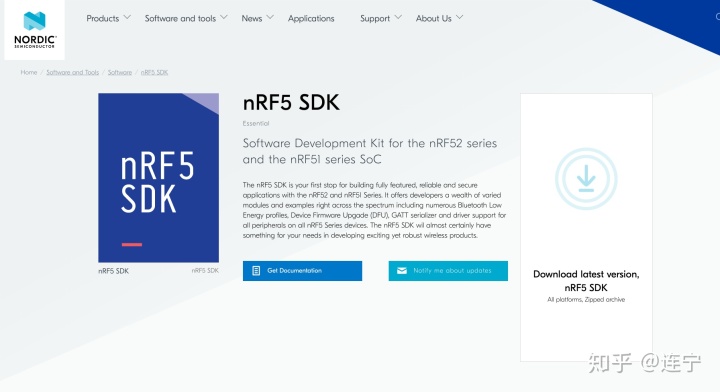Click All platforms, Zipped archive text
This screenshot has width=720, height=392.
(586, 299)
